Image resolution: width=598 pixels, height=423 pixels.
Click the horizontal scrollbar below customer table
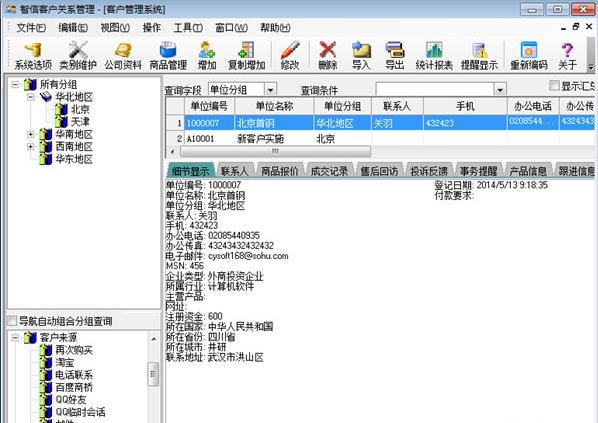pos(275,151)
